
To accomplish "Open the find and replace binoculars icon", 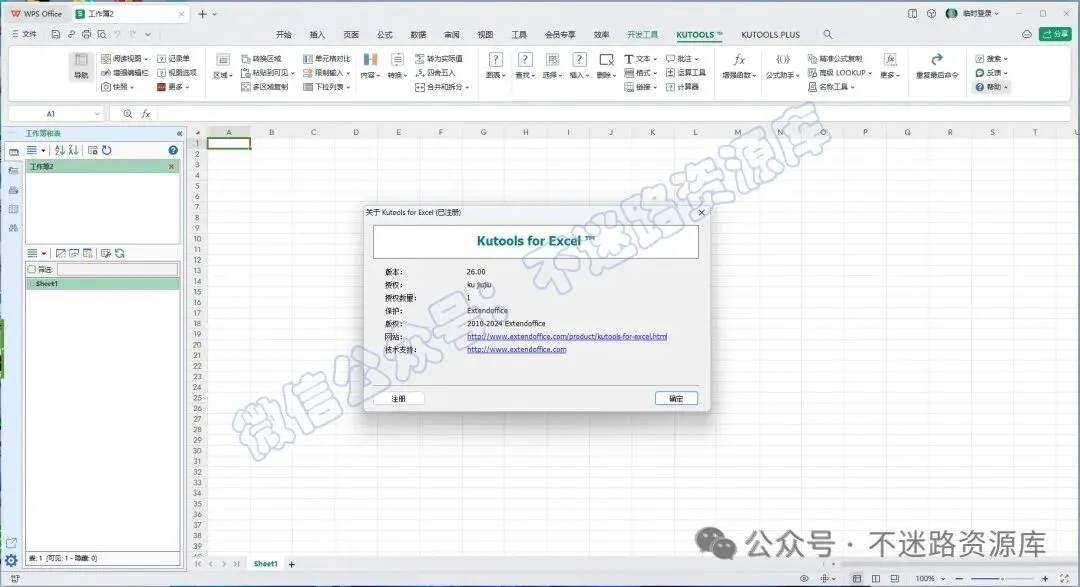I will [13, 228].
